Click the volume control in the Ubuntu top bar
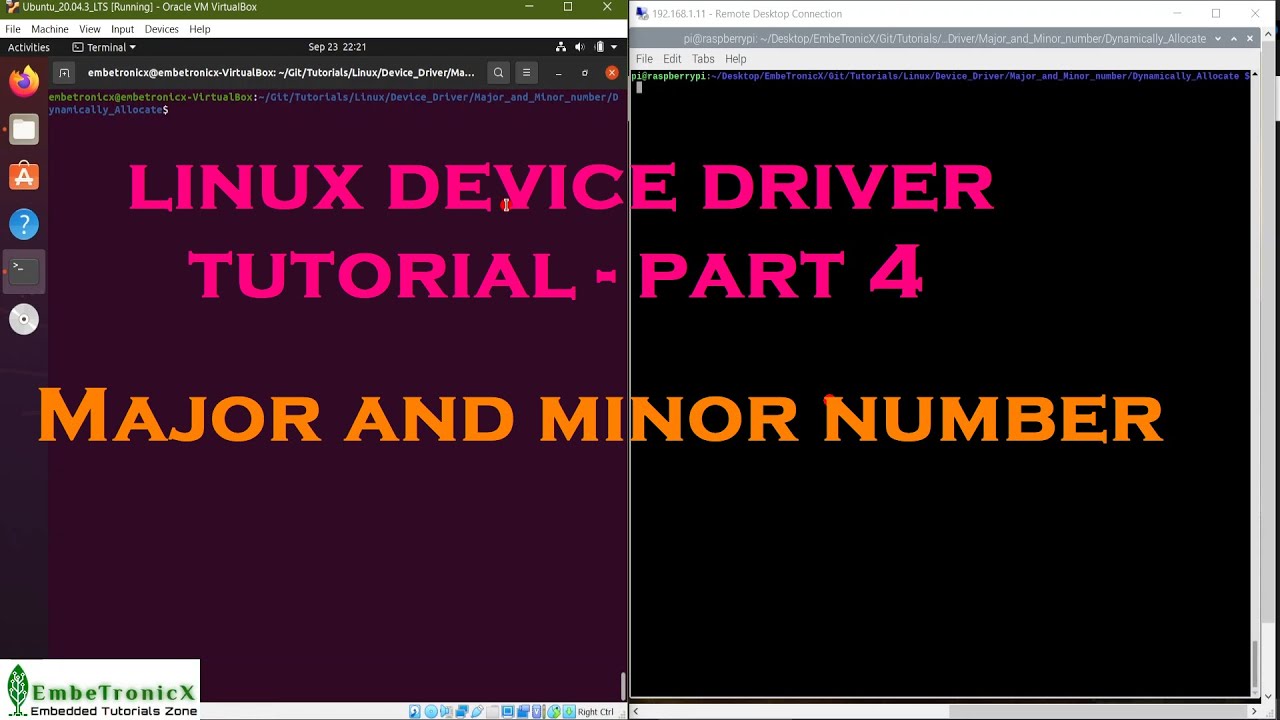This screenshot has width=1280, height=720. 579,46
